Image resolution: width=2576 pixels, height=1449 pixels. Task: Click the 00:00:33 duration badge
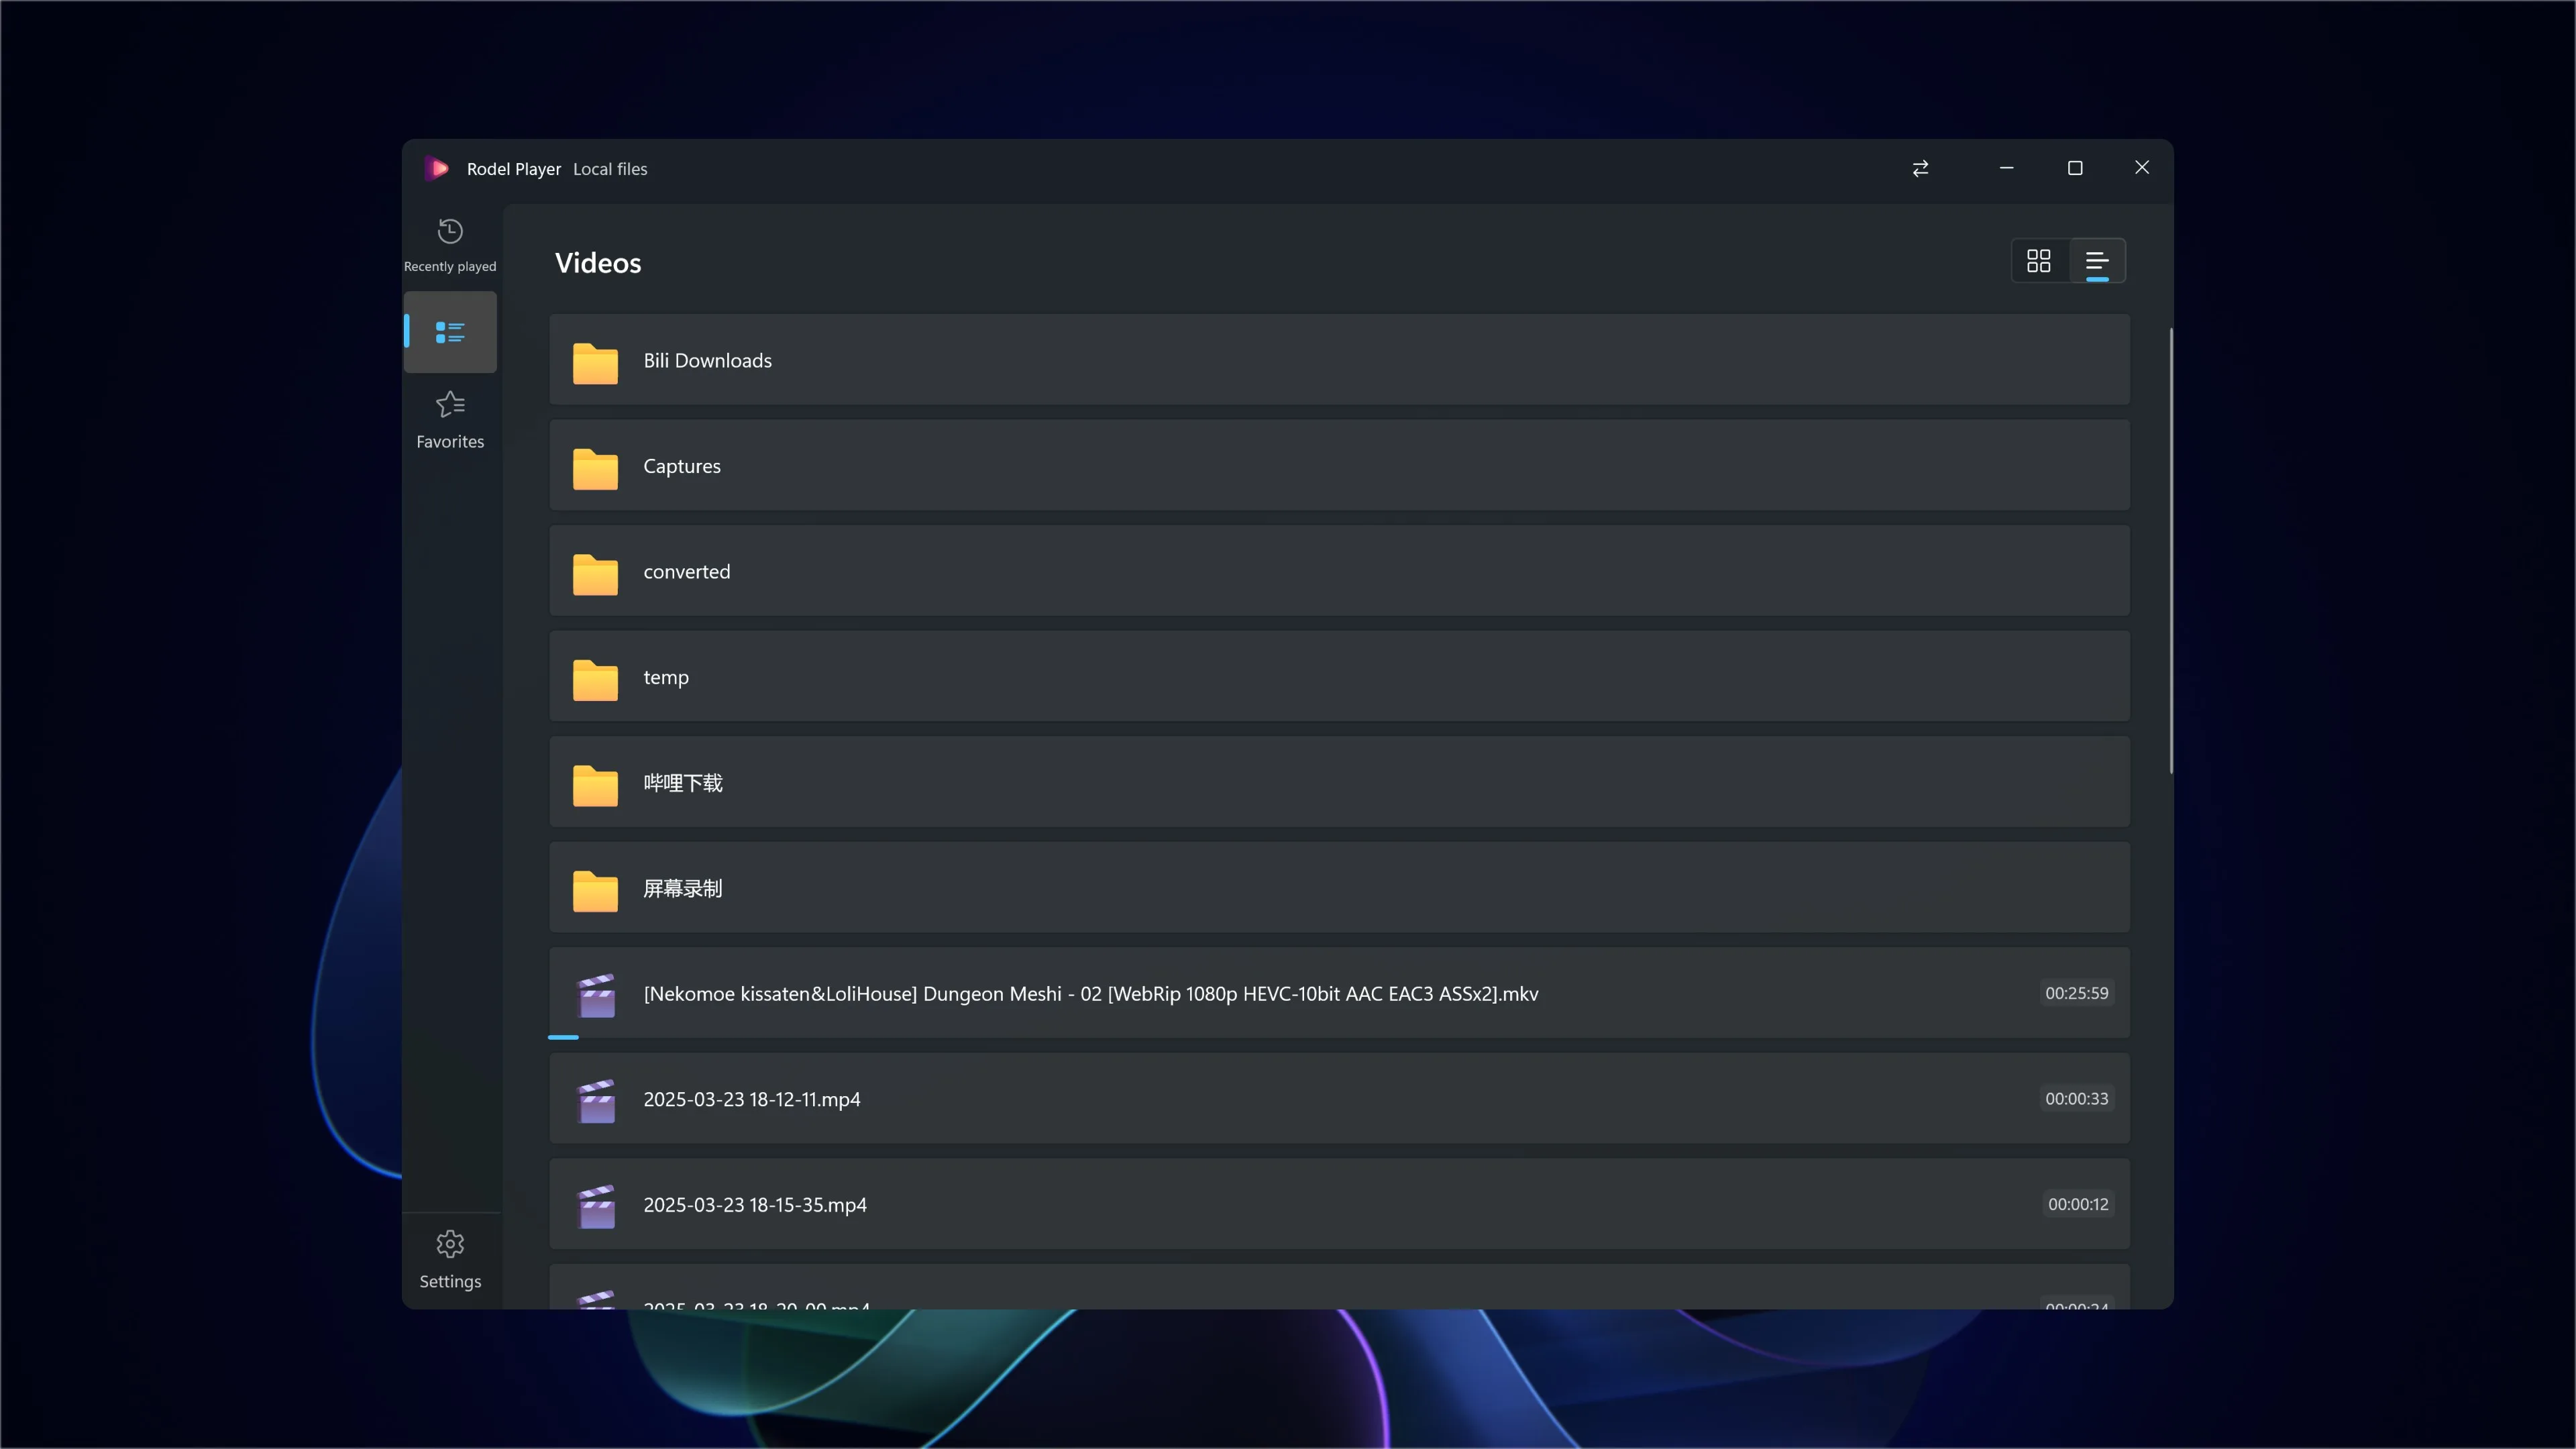(2076, 1098)
